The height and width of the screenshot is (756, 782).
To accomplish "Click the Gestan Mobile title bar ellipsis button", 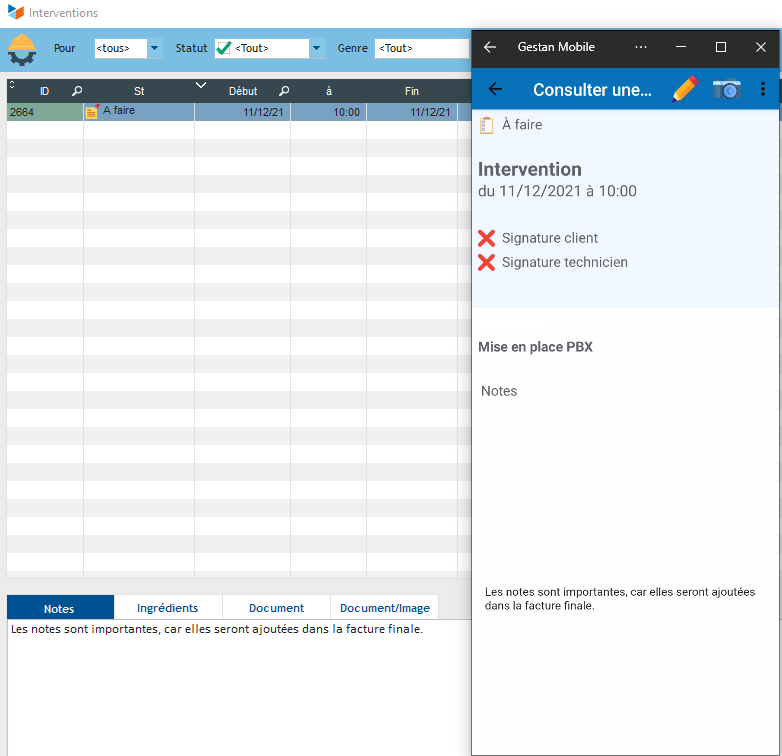I will 641,47.
